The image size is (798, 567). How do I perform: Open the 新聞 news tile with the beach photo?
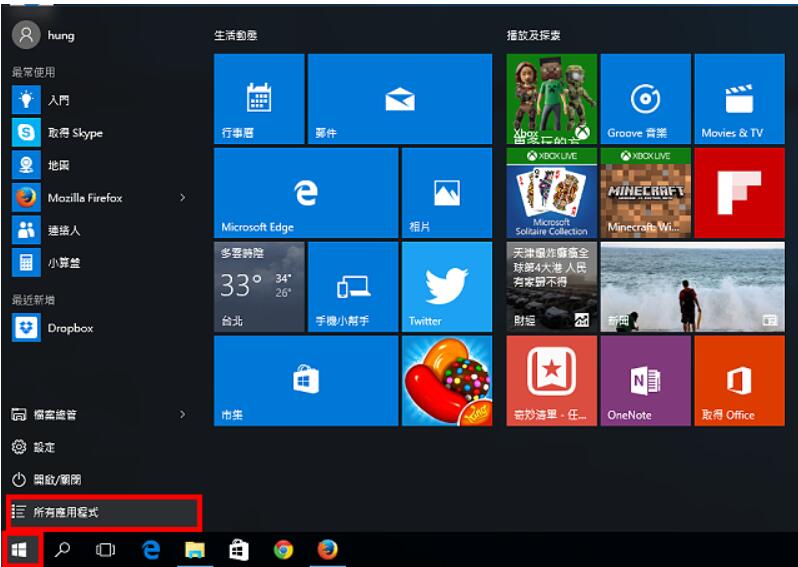coord(693,287)
